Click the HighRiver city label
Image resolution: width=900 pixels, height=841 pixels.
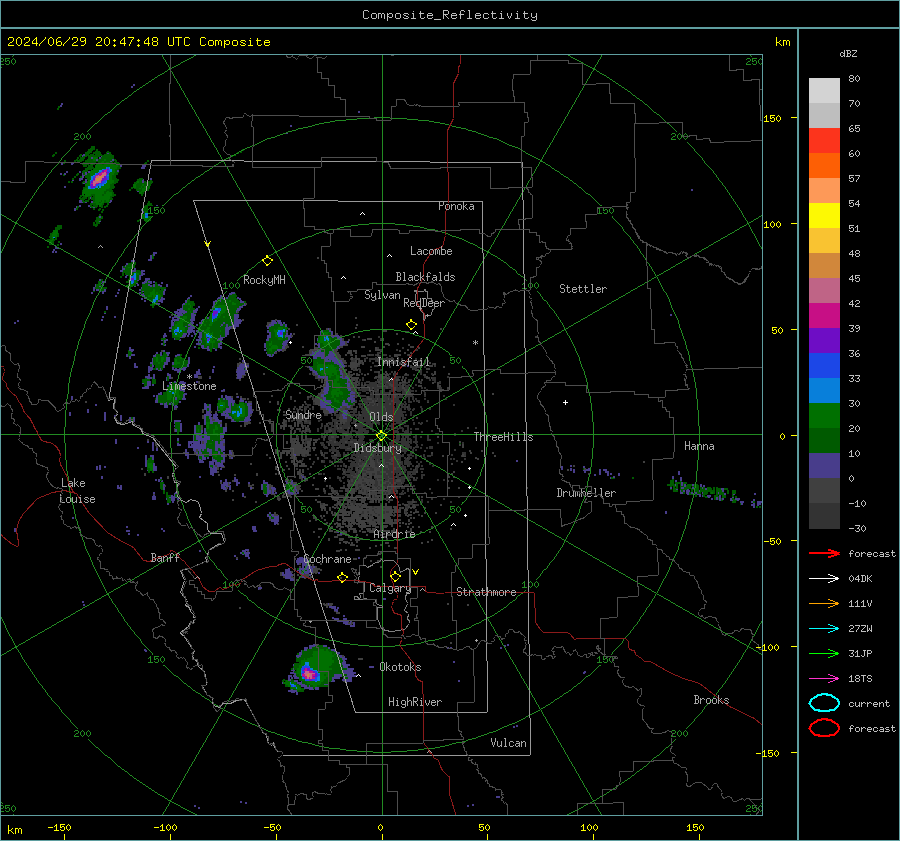coord(415,702)
